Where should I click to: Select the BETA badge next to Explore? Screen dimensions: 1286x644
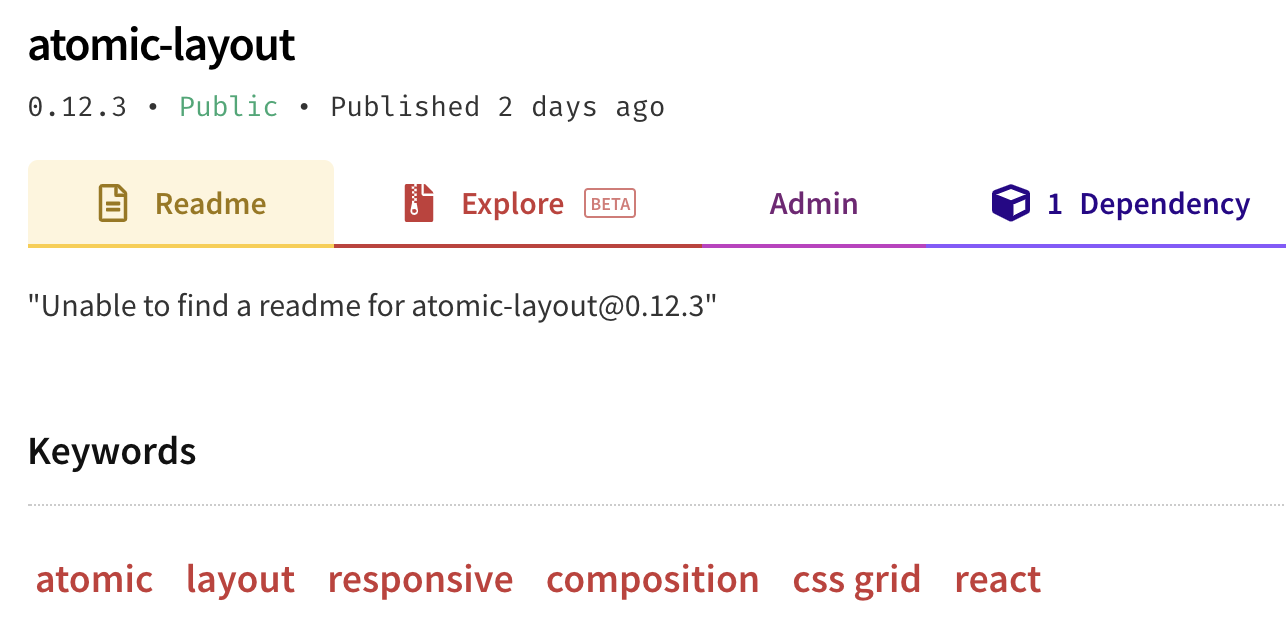click(609, 202)
